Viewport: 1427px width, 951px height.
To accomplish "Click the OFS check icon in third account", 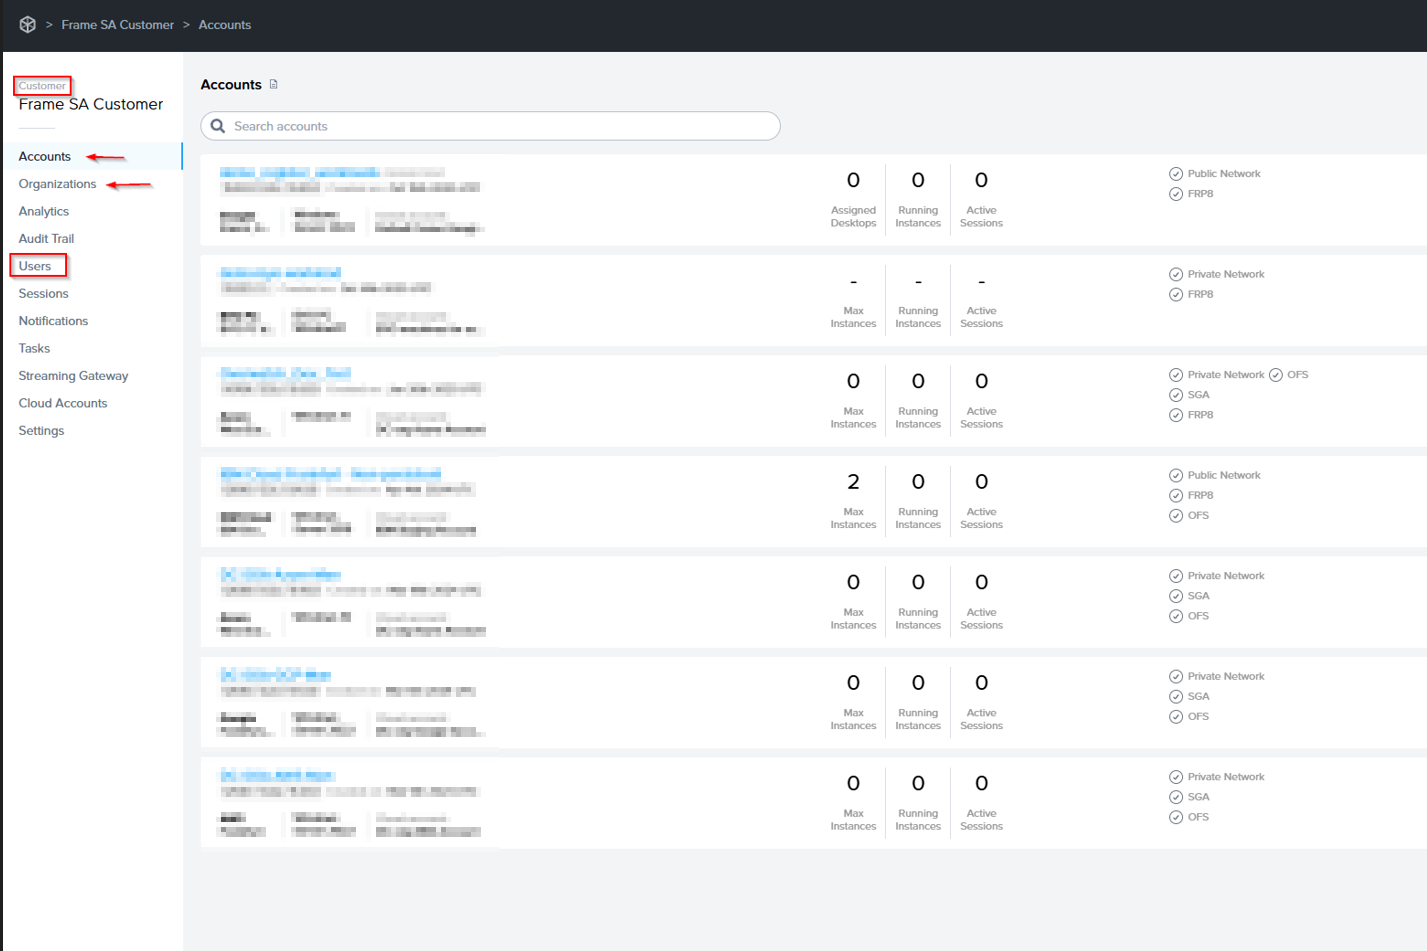I will point(1276,375).
